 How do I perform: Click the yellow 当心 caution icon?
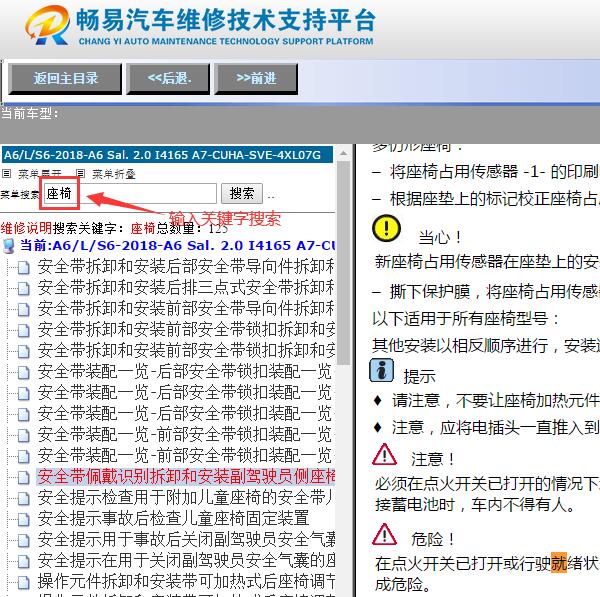coord(386,228)
